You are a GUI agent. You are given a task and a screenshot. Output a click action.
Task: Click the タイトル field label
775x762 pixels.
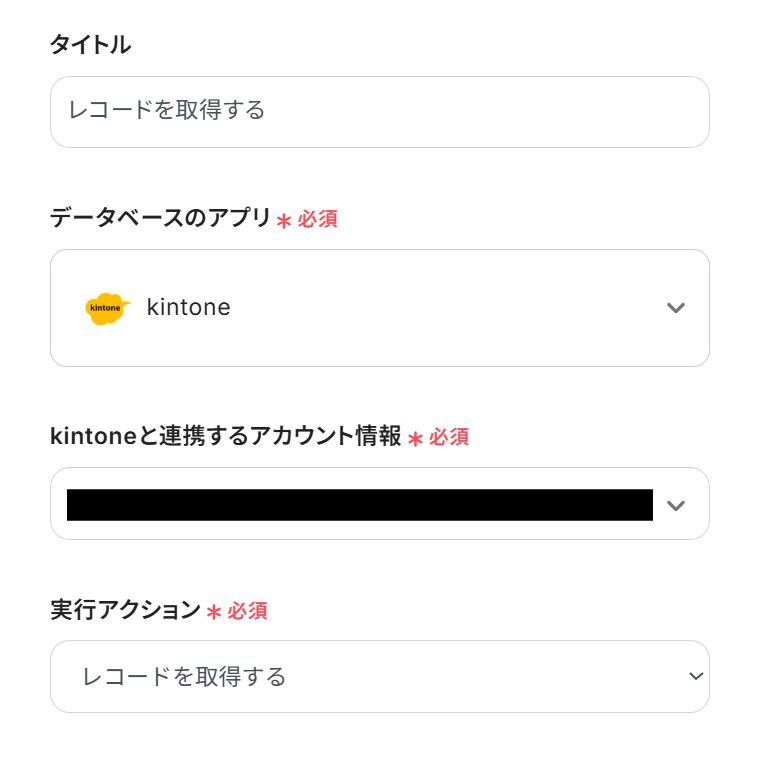[x=90, y=44]
